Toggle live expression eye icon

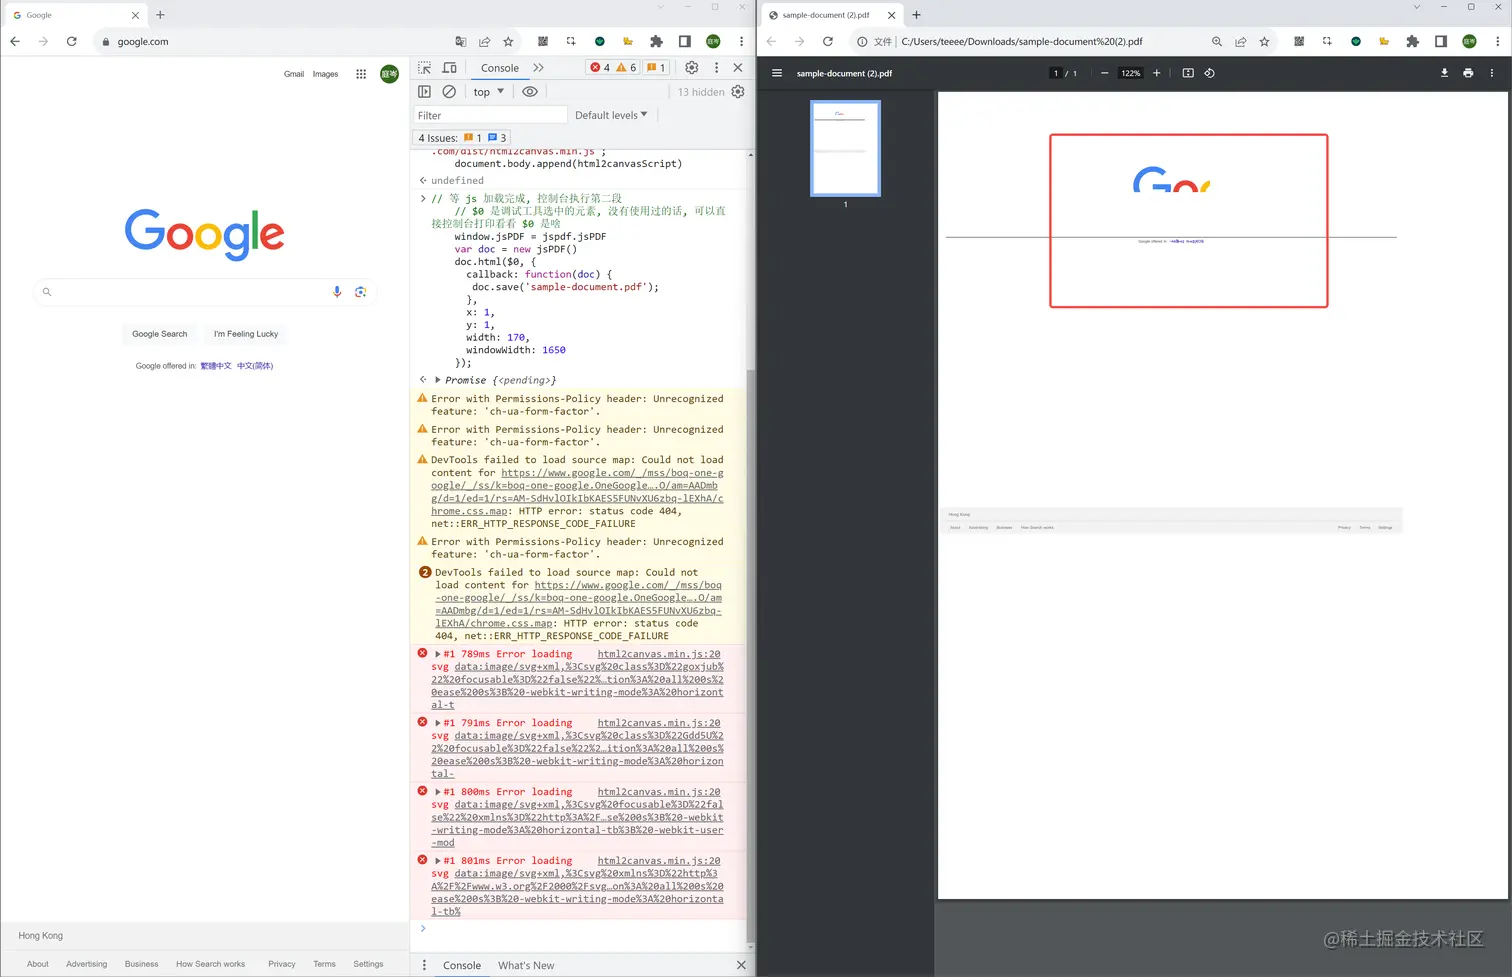point(530,92)
